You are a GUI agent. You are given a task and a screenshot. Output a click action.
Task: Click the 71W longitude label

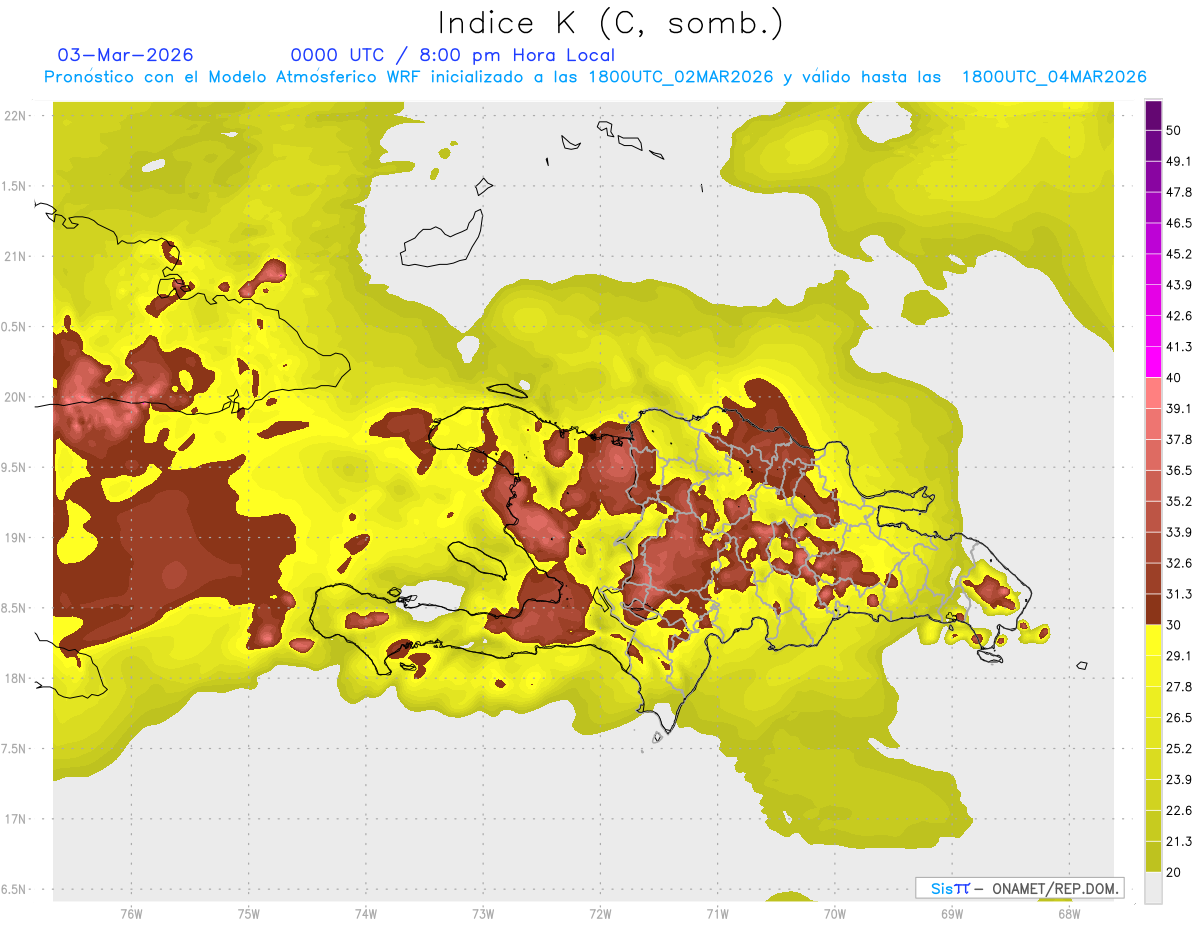coord(717,914)
